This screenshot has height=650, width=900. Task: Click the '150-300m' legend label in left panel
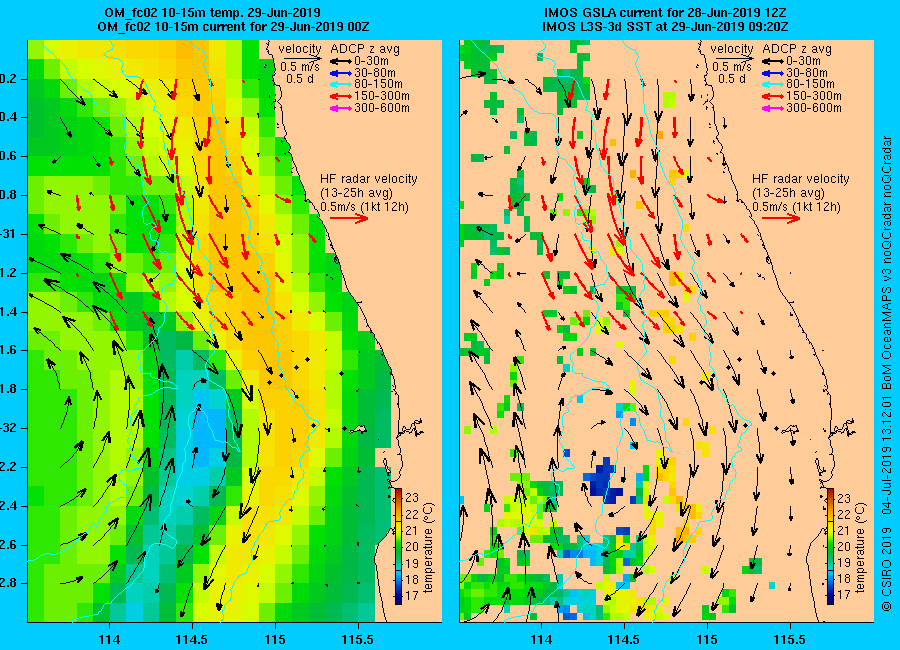coord(382,96)
